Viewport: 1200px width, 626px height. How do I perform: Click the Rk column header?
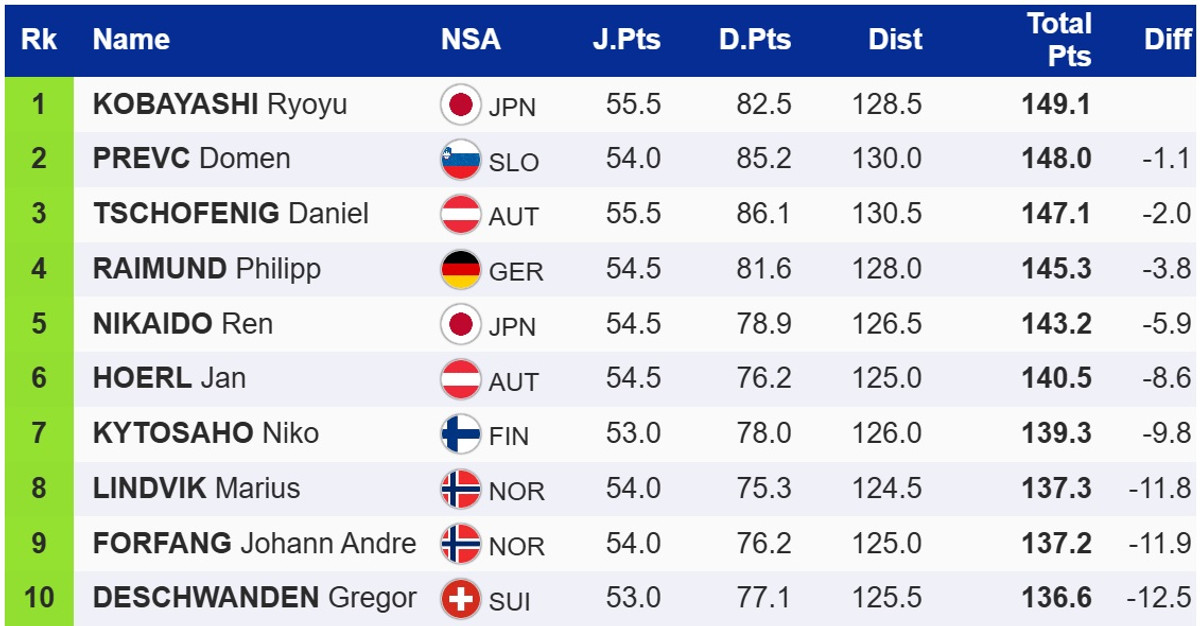click(x=39, y=40)
